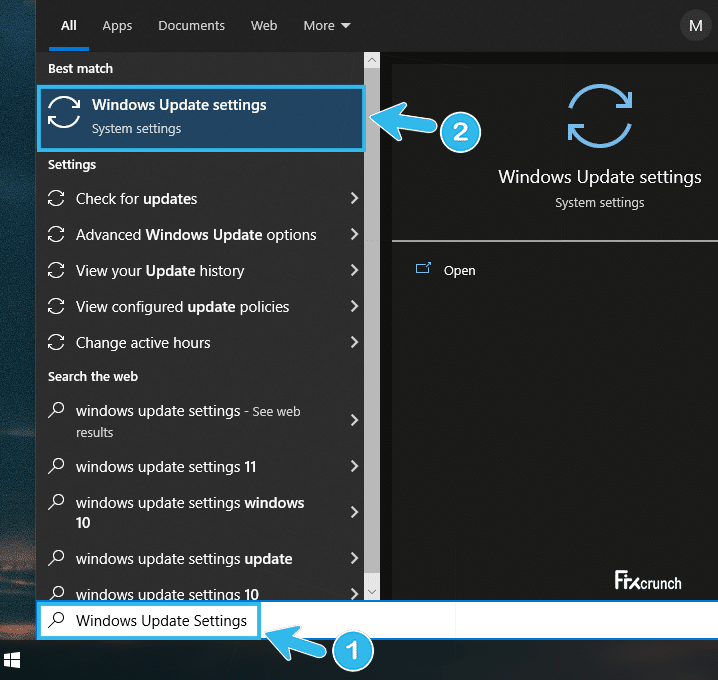Switch to the Documents tab
718x680 pixels.
coord(191,26)
